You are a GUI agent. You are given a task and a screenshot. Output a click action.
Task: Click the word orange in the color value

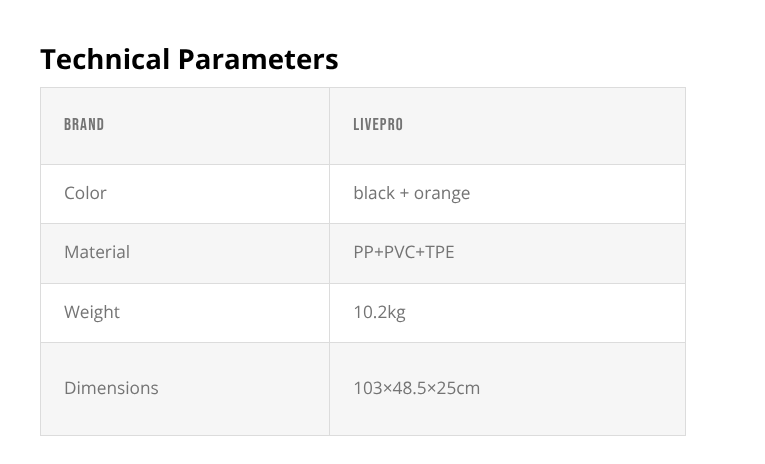point(441,193)
